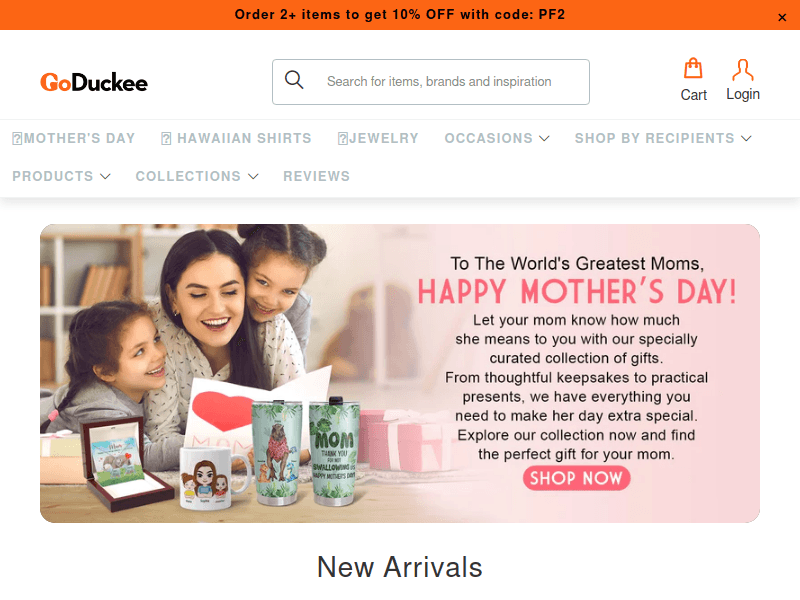The height and width of the screenshot is (600, 800).
Task: Go to GoDuckee logo homepage
Action: tap(94, 82)
